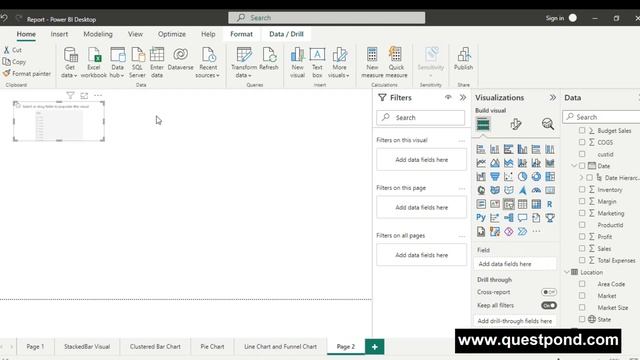Click Publish in the Share group
The height and width of the screenshot is (360, 640).
coord(463,59)
